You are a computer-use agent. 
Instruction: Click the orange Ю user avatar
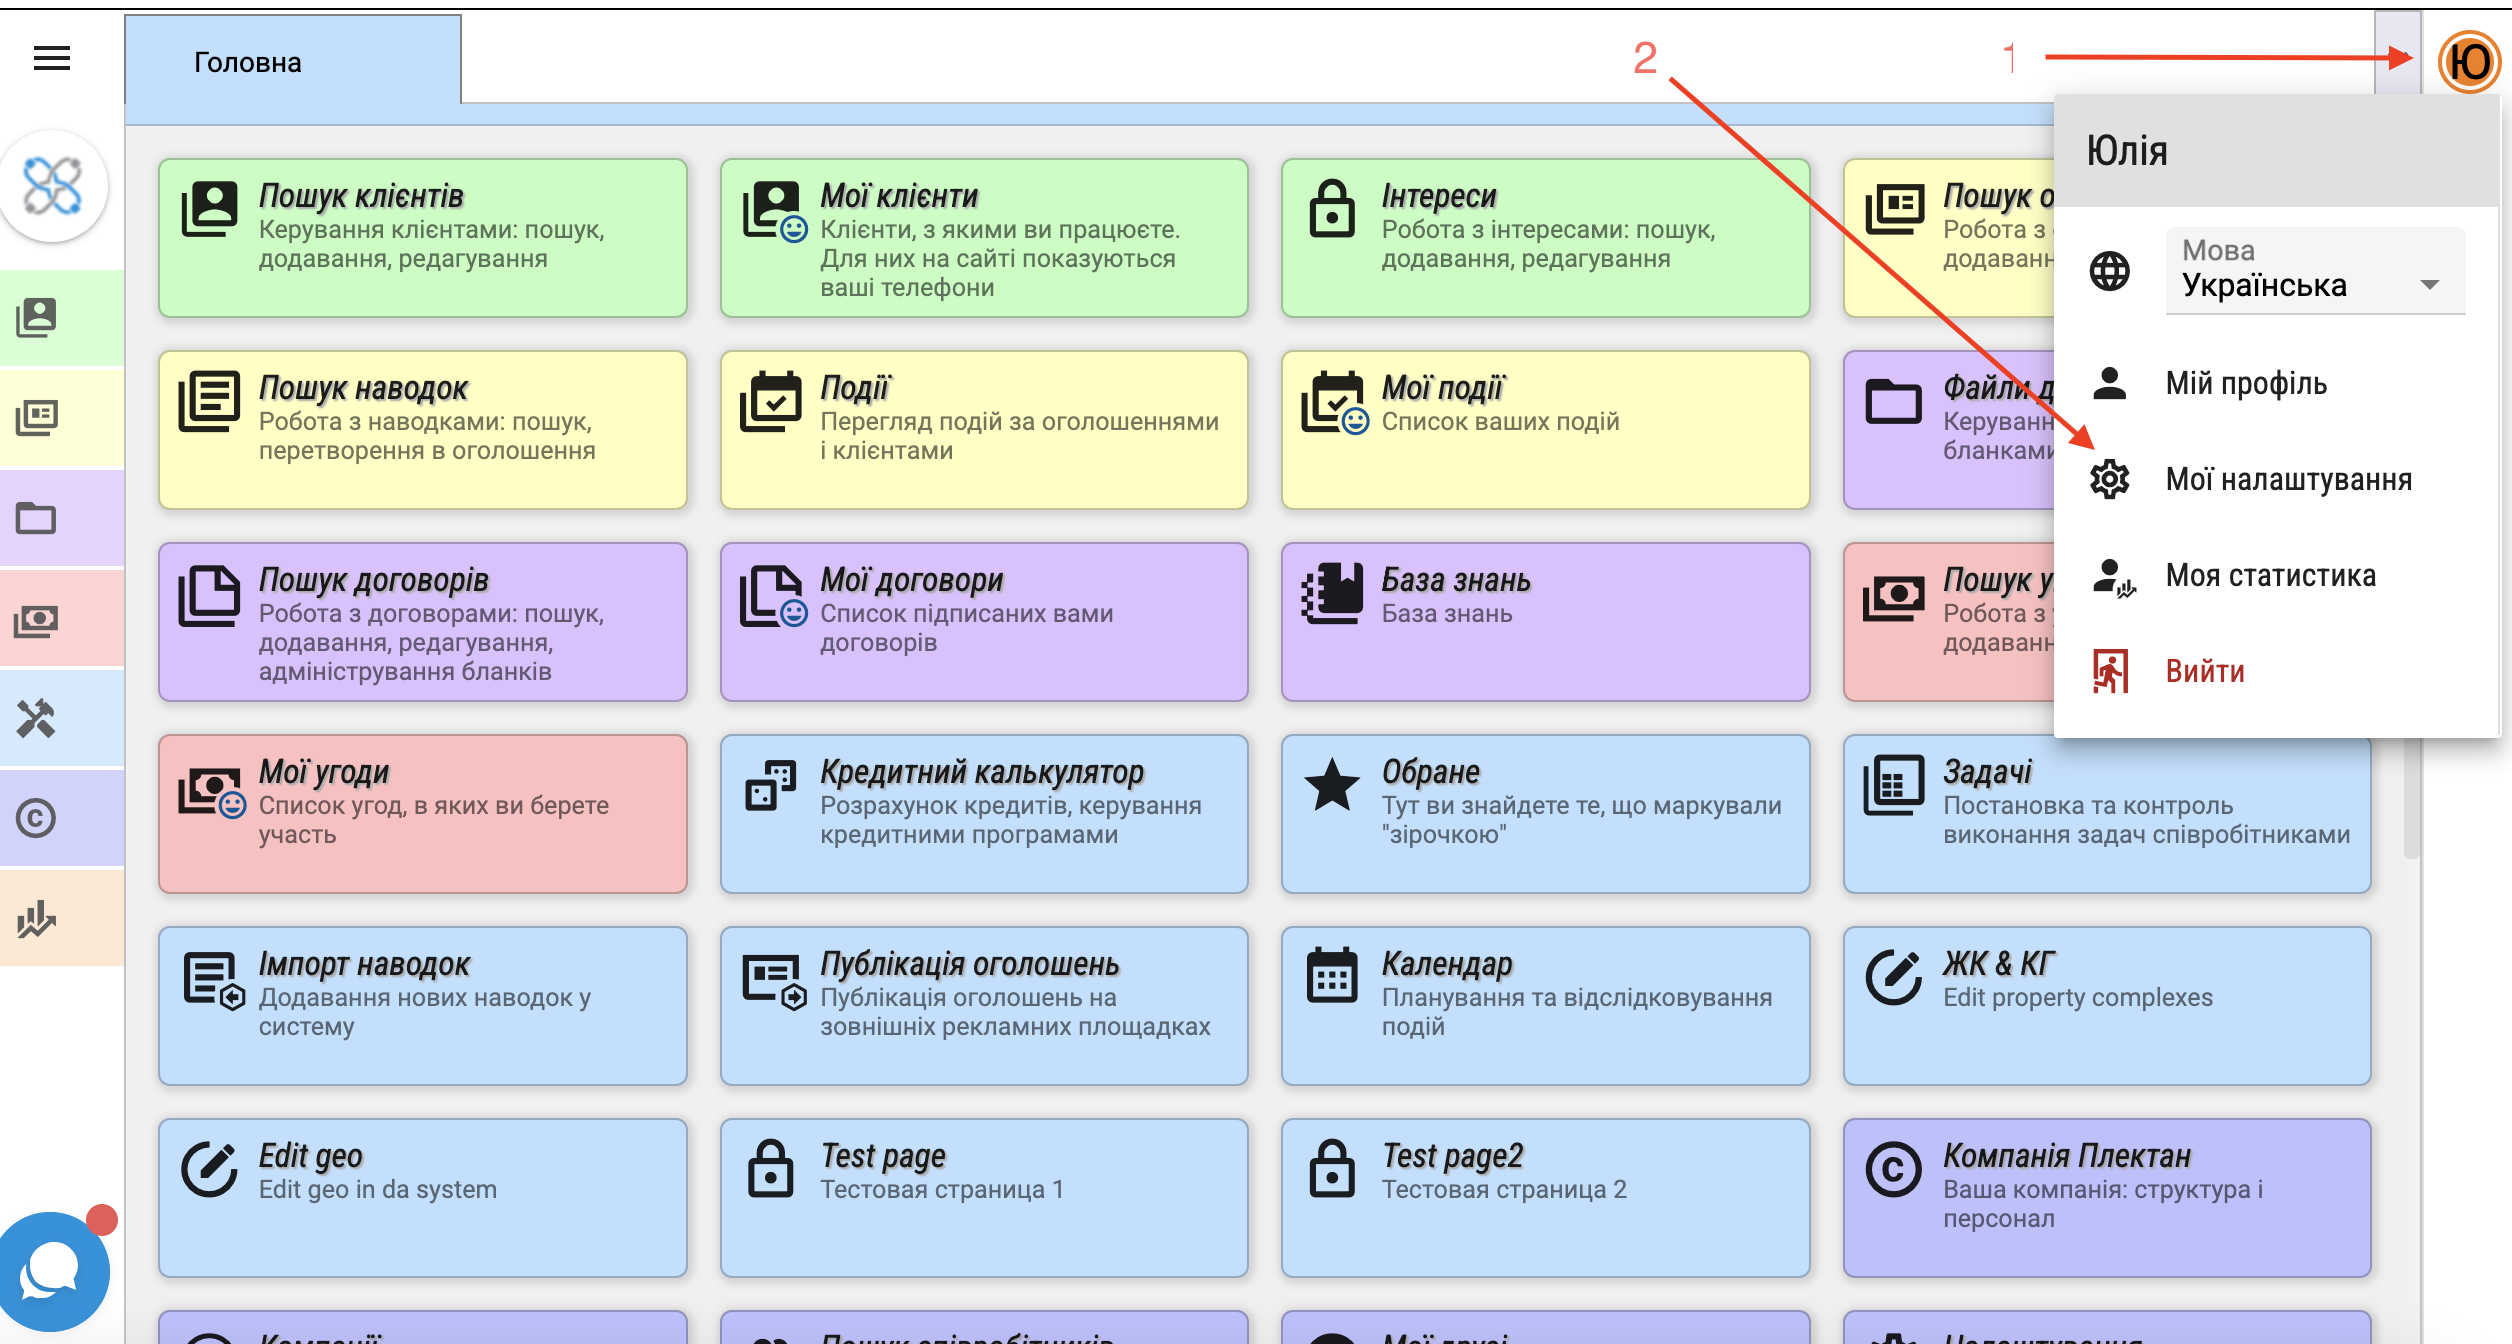2468,62
